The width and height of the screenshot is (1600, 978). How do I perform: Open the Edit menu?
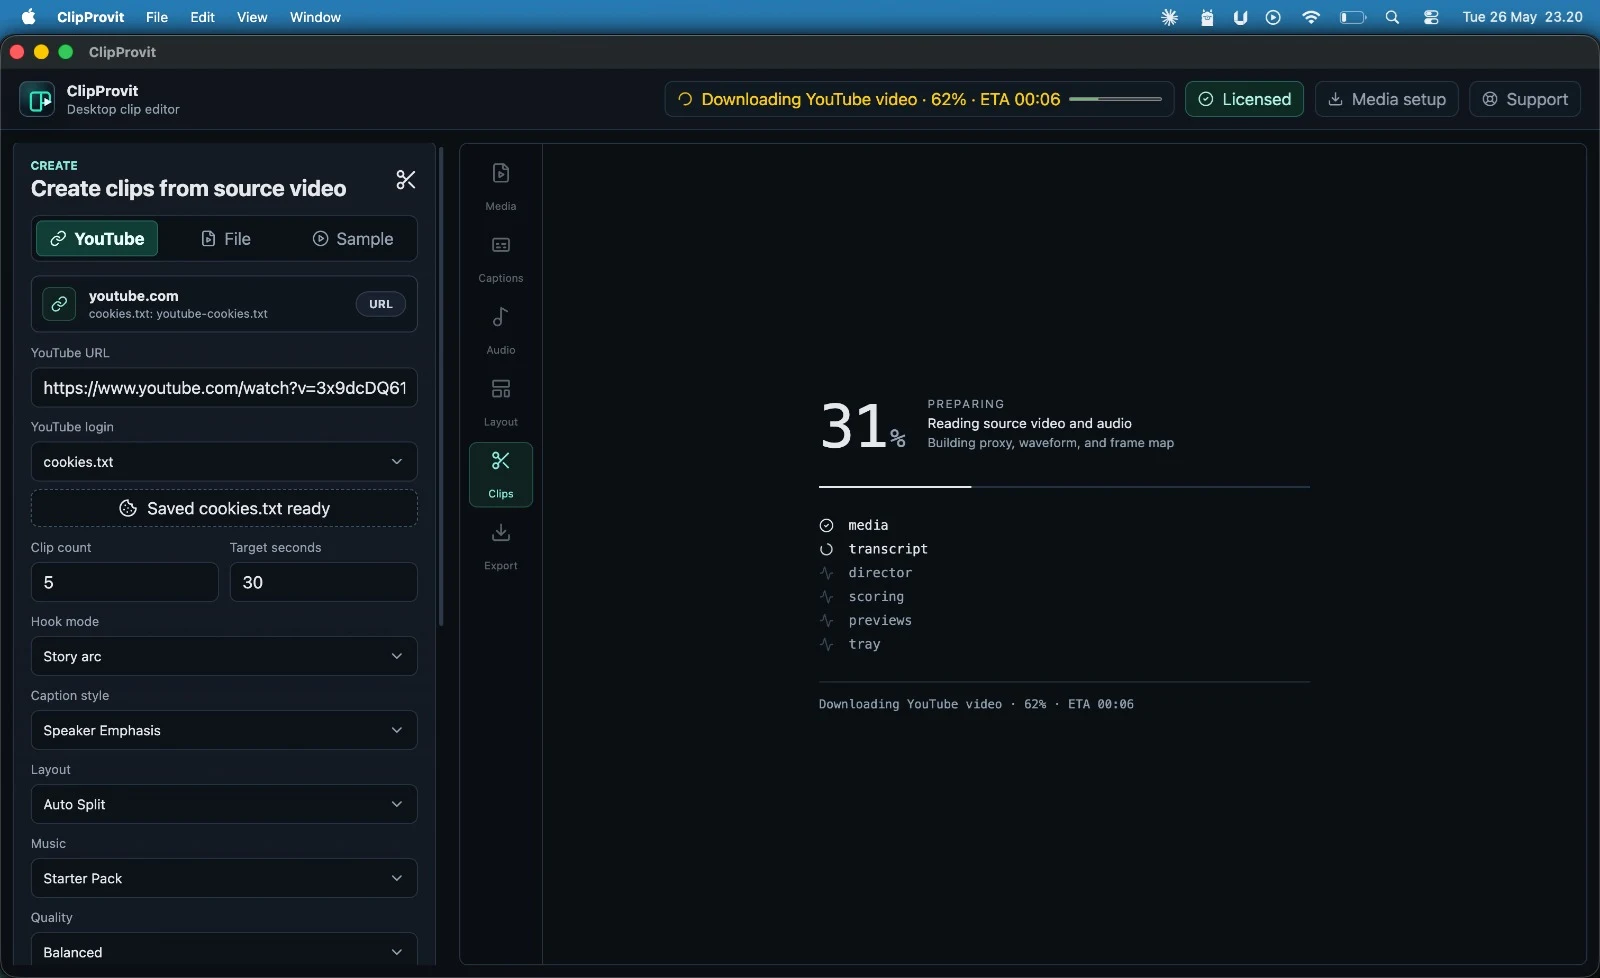coord(202,17)
